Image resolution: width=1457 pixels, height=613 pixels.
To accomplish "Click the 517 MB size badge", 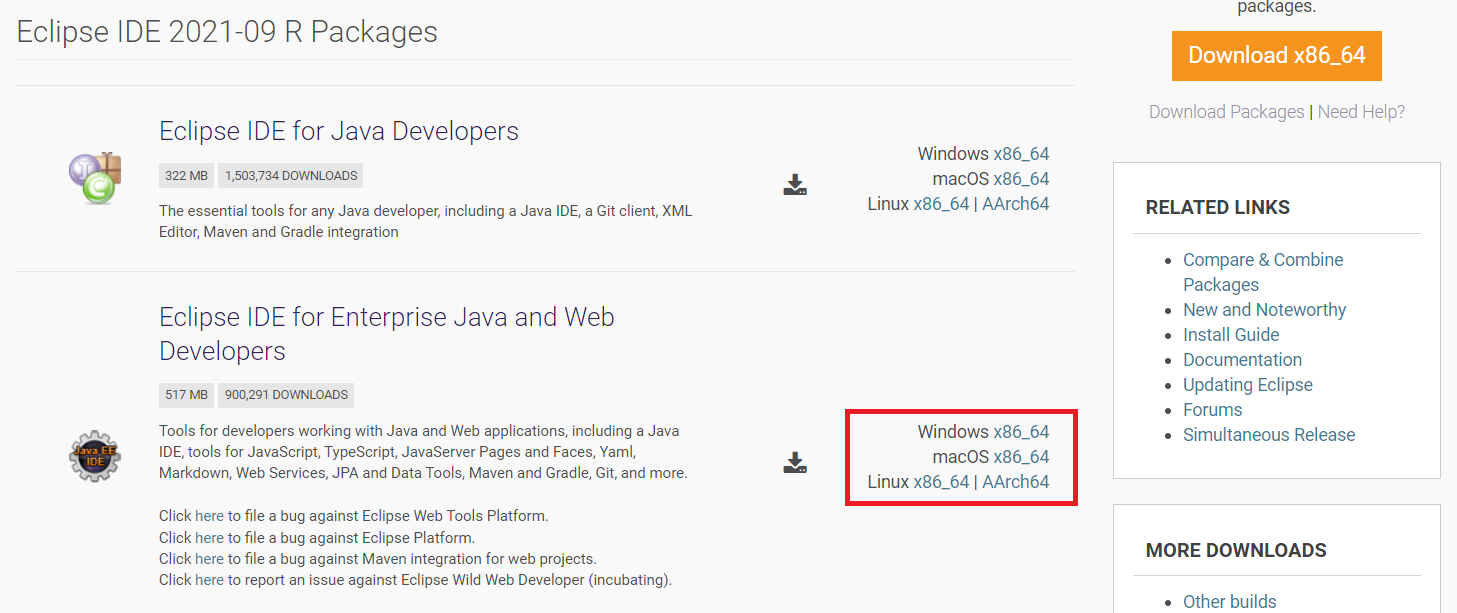I will click(186, 395).
